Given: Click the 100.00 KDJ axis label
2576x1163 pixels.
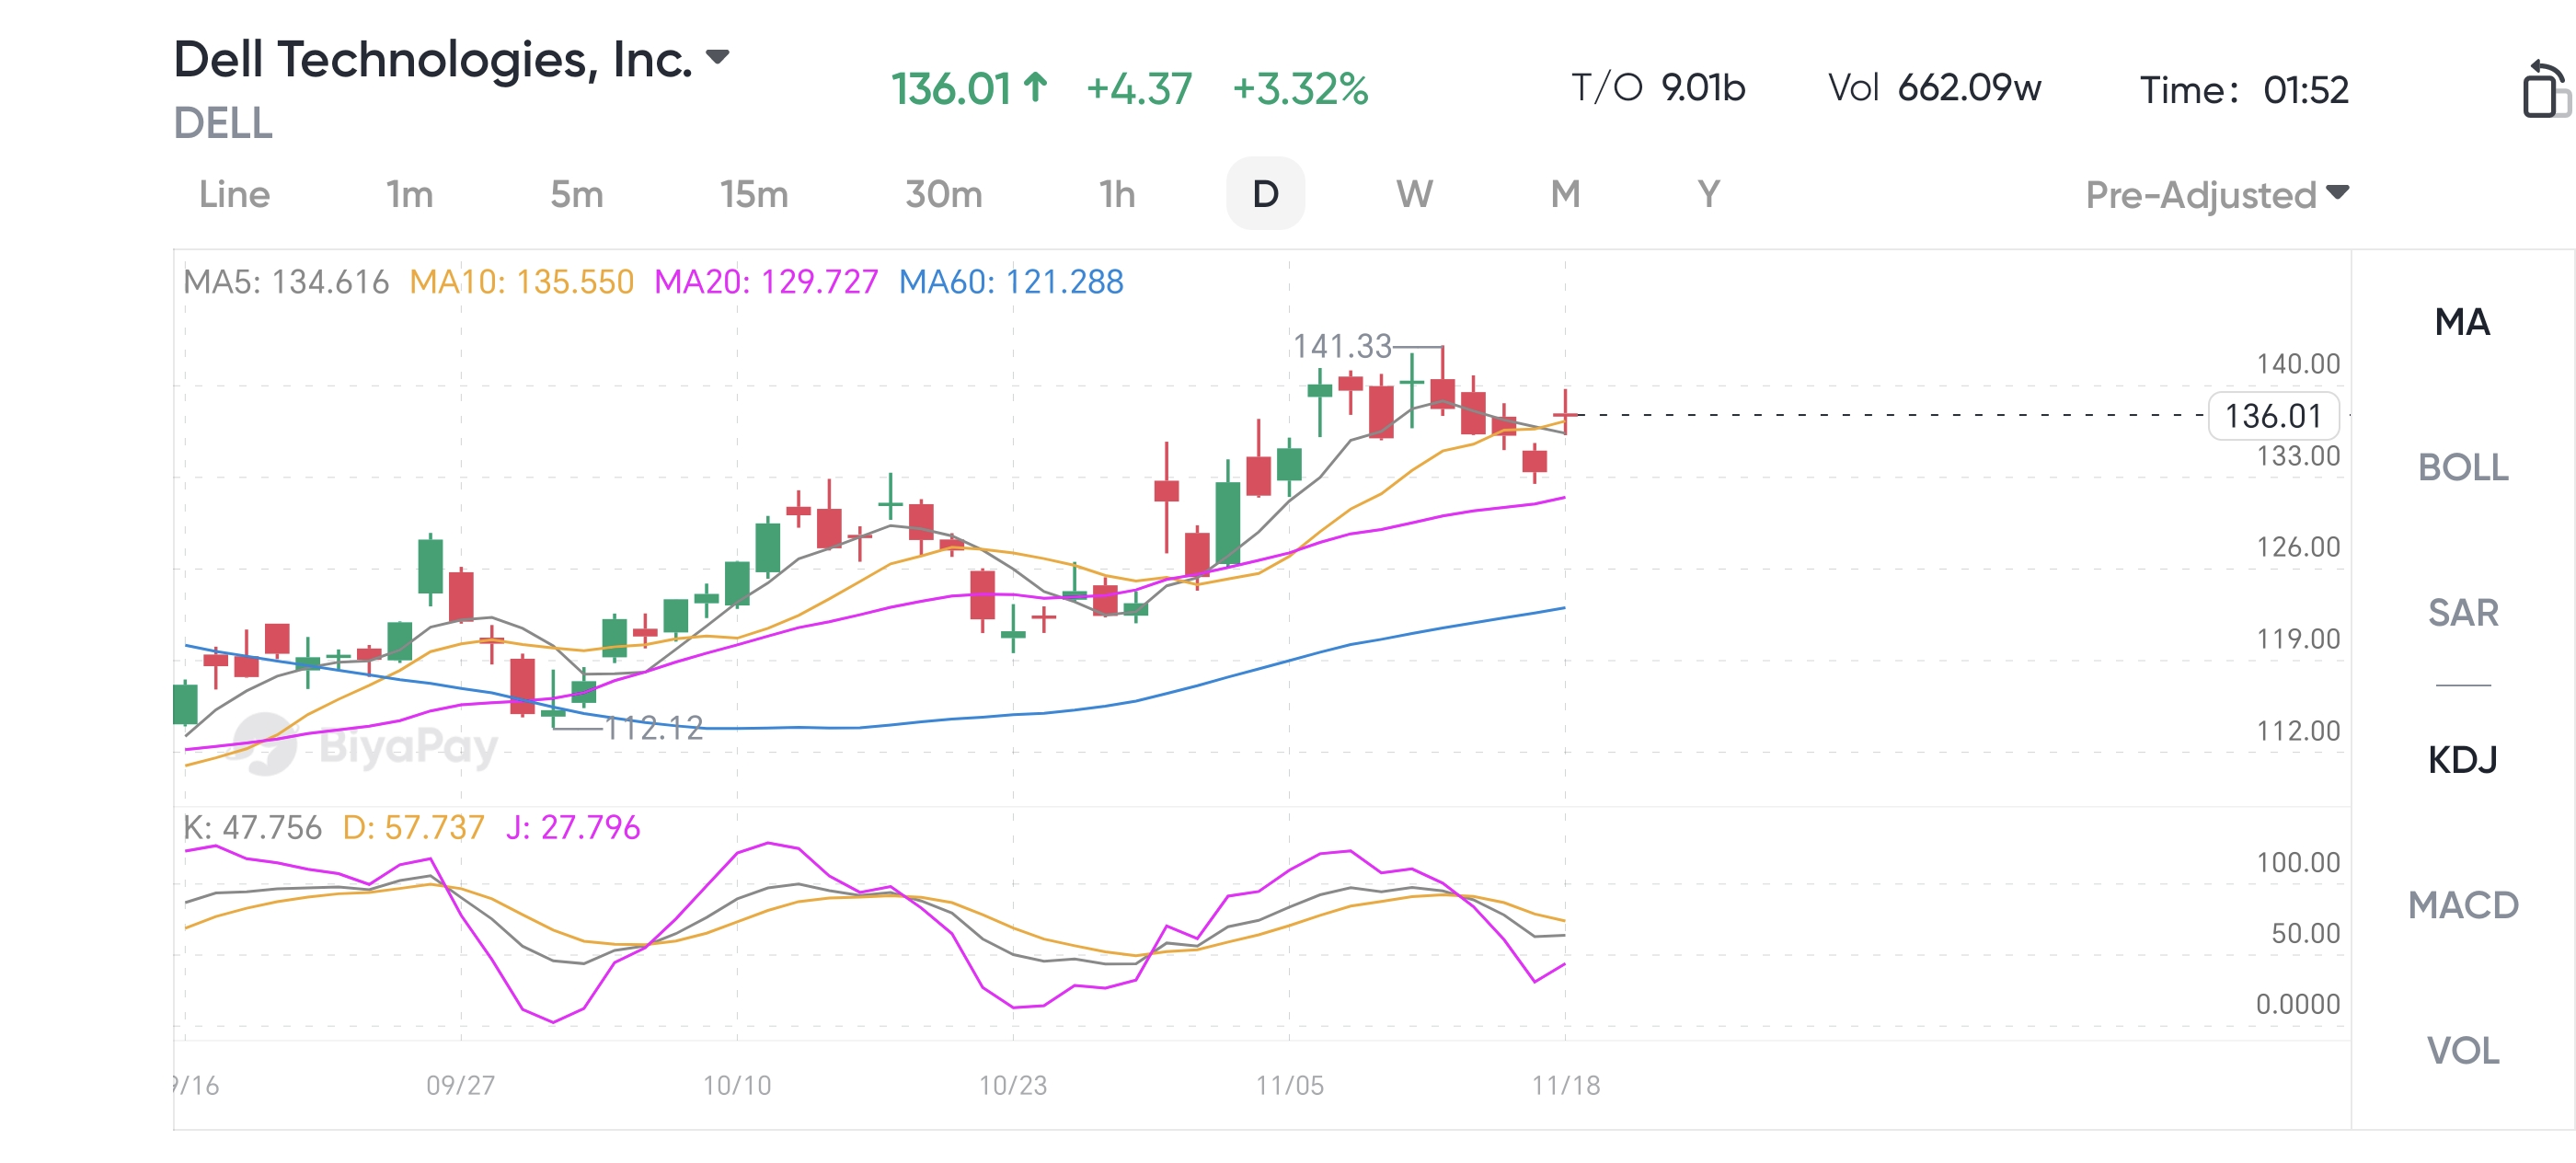Looking at the screenshot, I should (2298, 863).
